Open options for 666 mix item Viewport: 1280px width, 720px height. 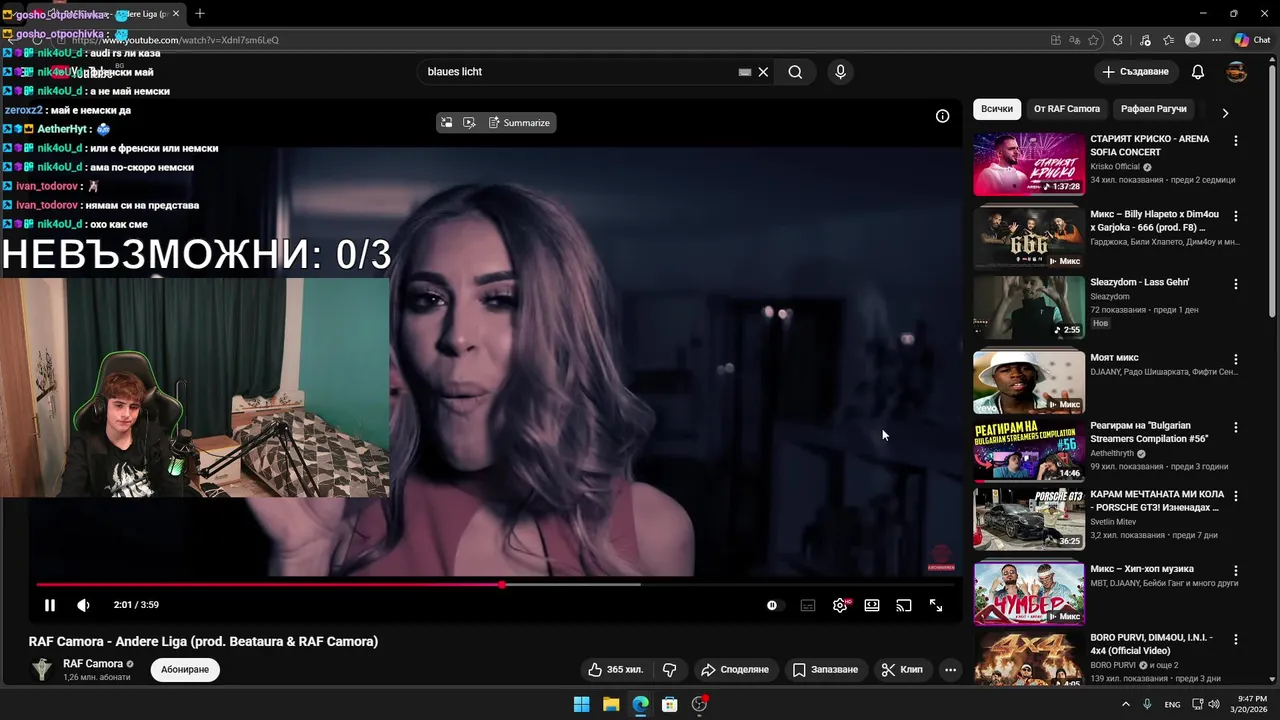click(x=1236, y=216)
